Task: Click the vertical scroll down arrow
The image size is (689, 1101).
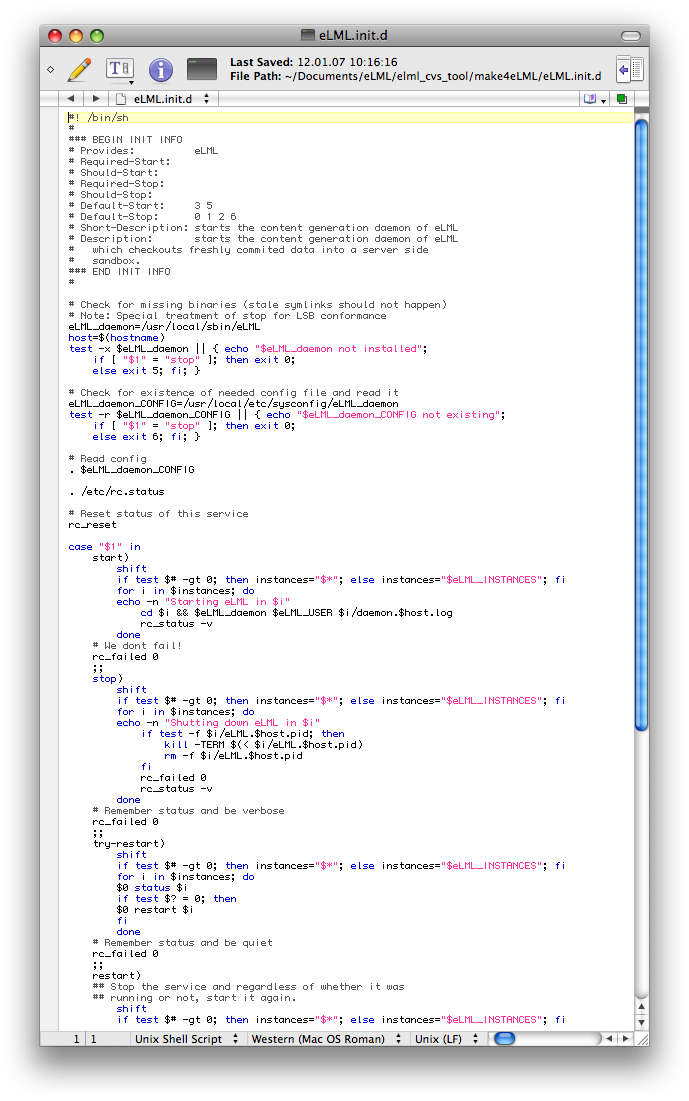Action: point(641,1022)
